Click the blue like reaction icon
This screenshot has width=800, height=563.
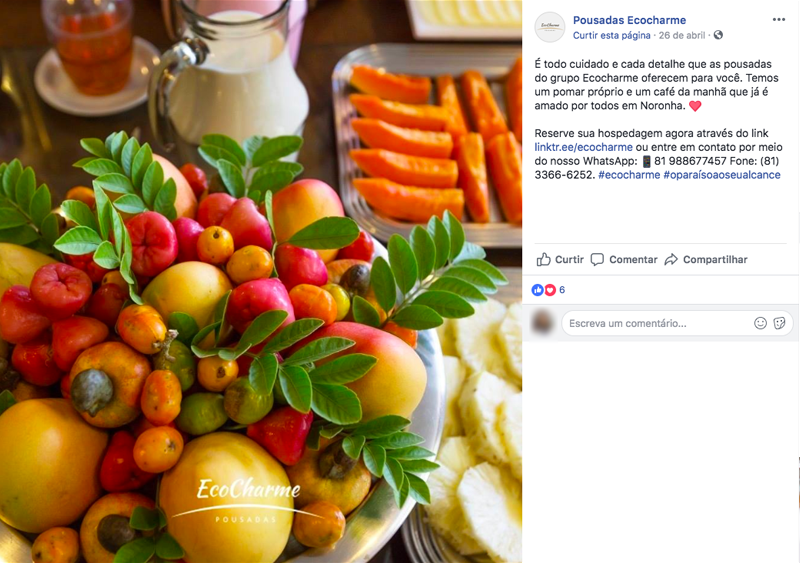click(537, 290)
